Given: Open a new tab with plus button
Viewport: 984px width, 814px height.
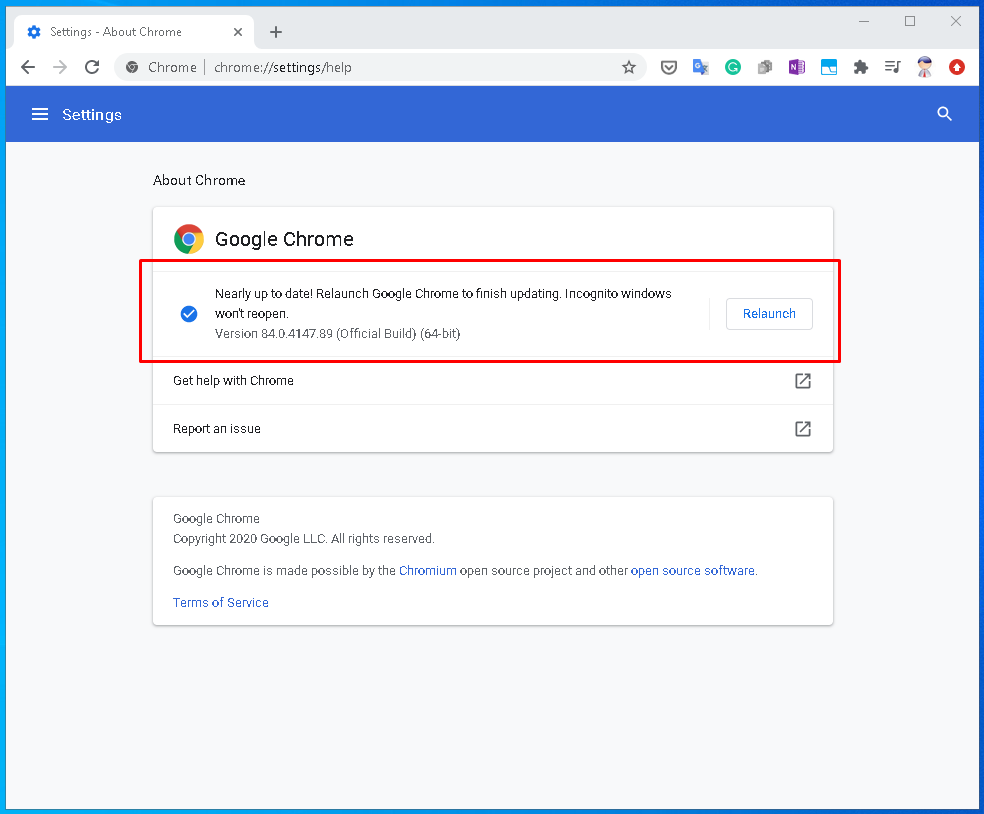Looking at the screenshot, I should coord(275,32).
